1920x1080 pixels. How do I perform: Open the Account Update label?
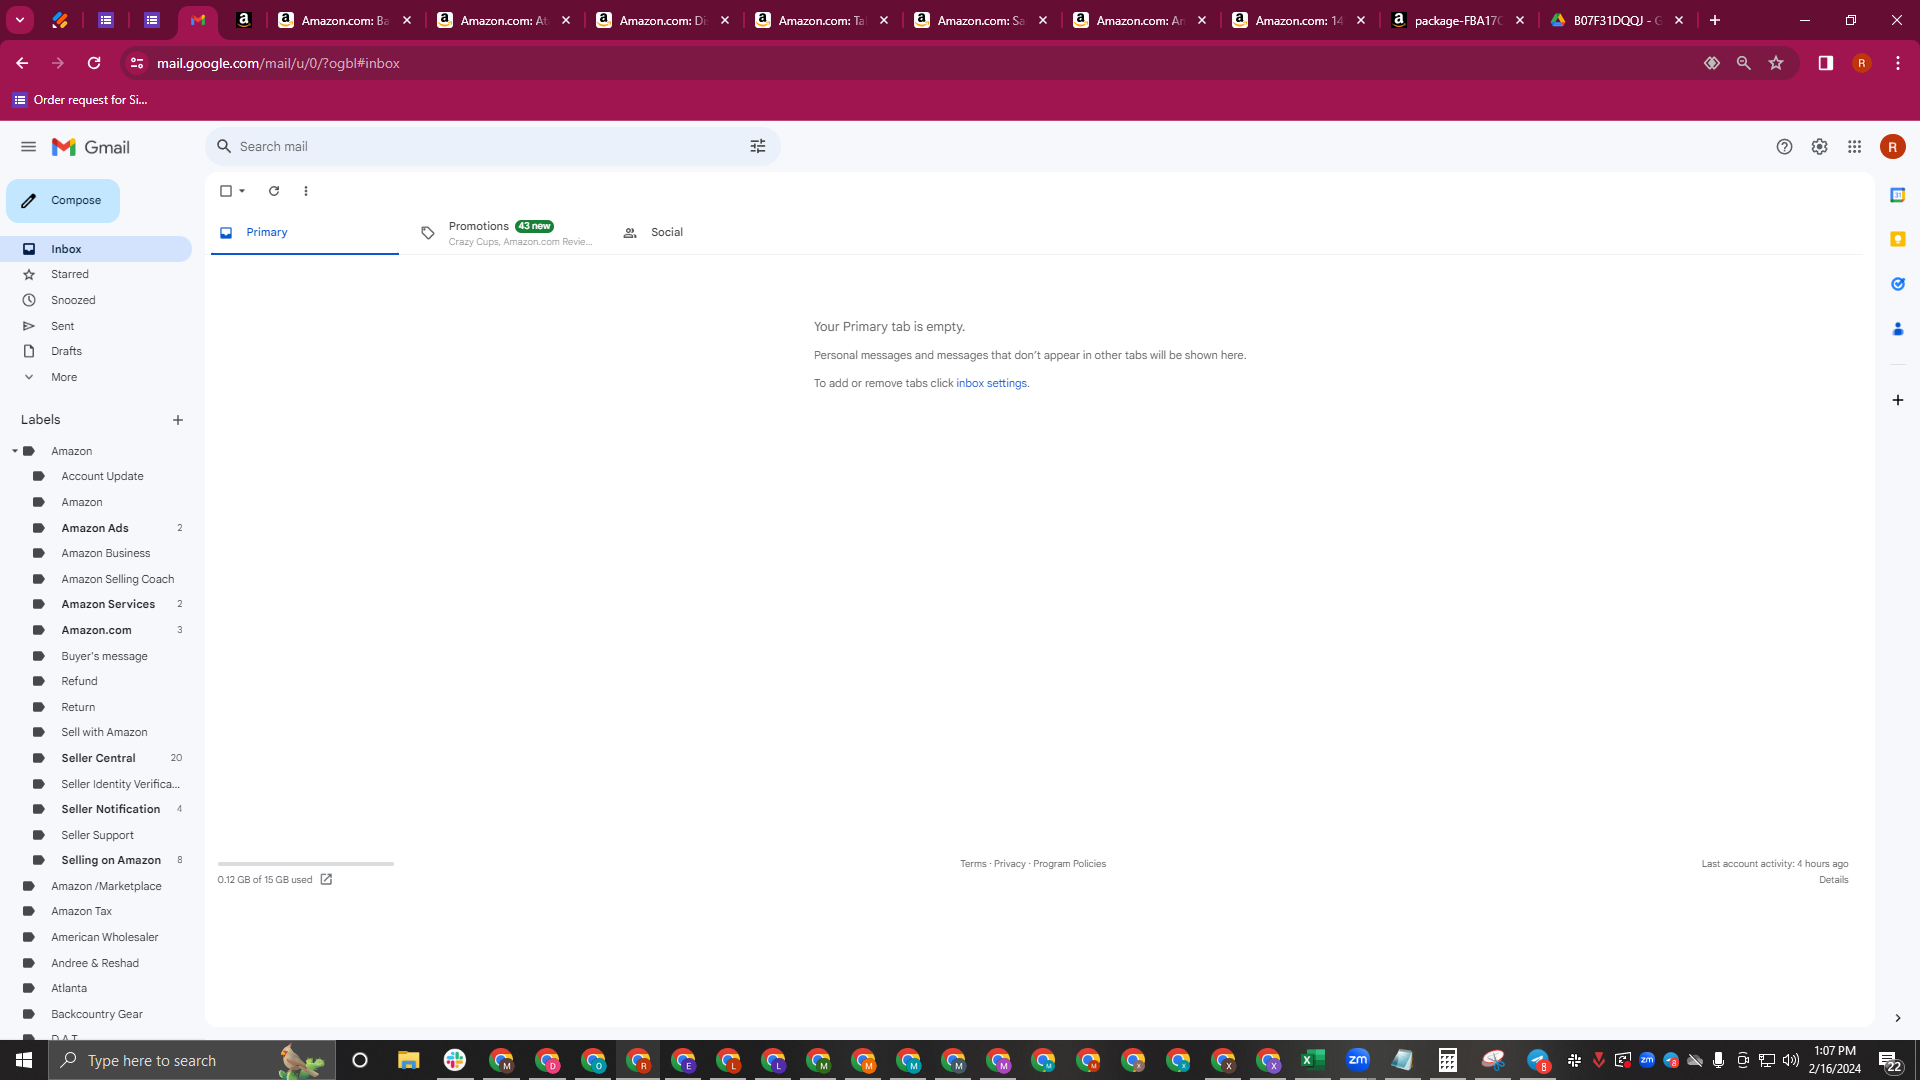coord(102,476)
